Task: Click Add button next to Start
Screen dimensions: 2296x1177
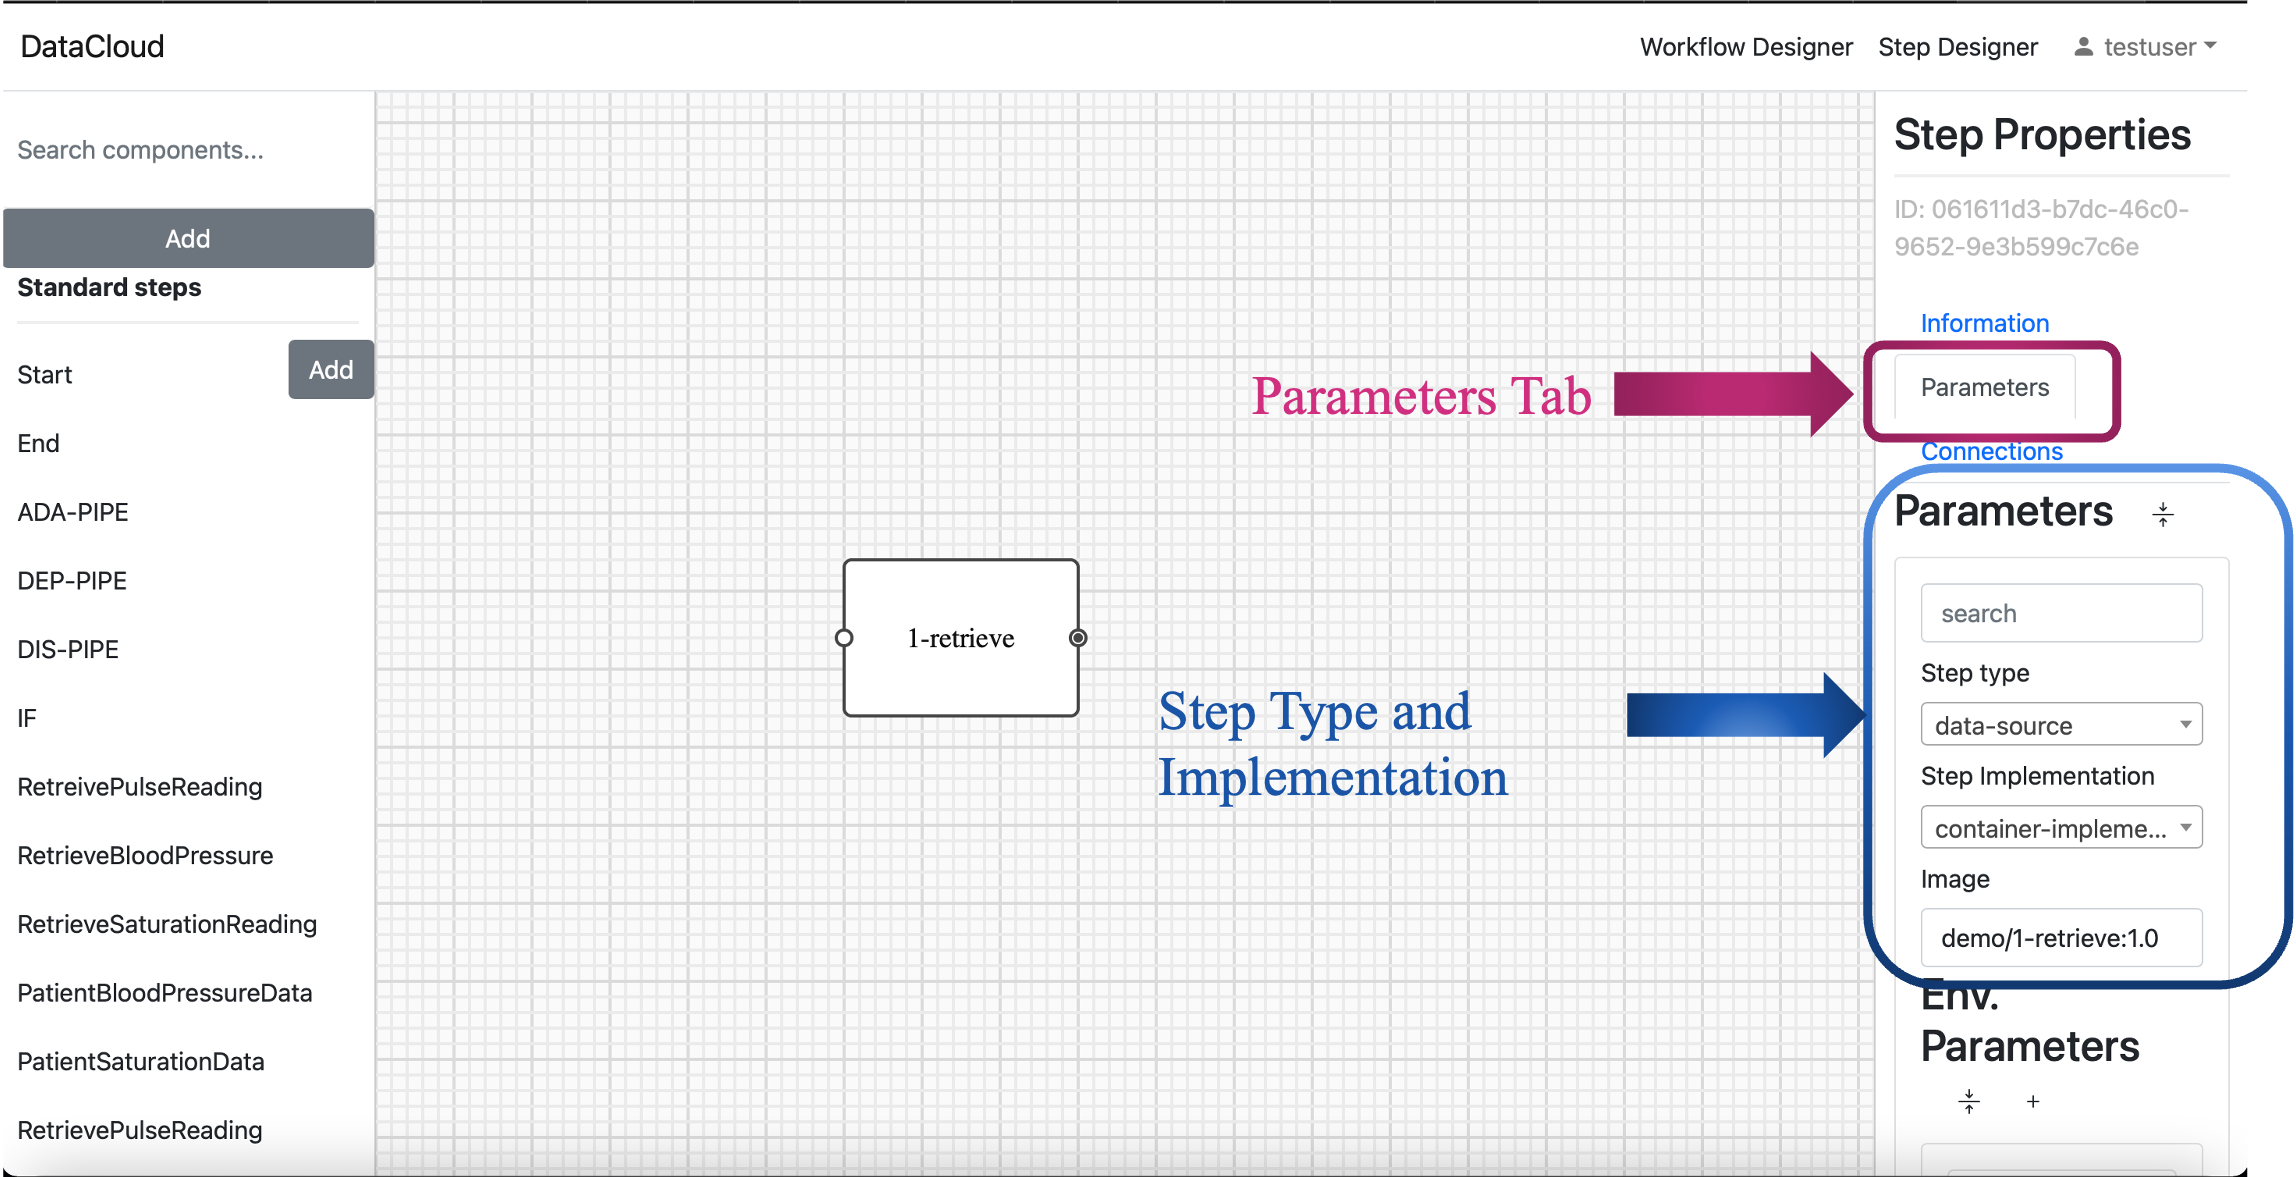Action: click(x=331, y=370)
